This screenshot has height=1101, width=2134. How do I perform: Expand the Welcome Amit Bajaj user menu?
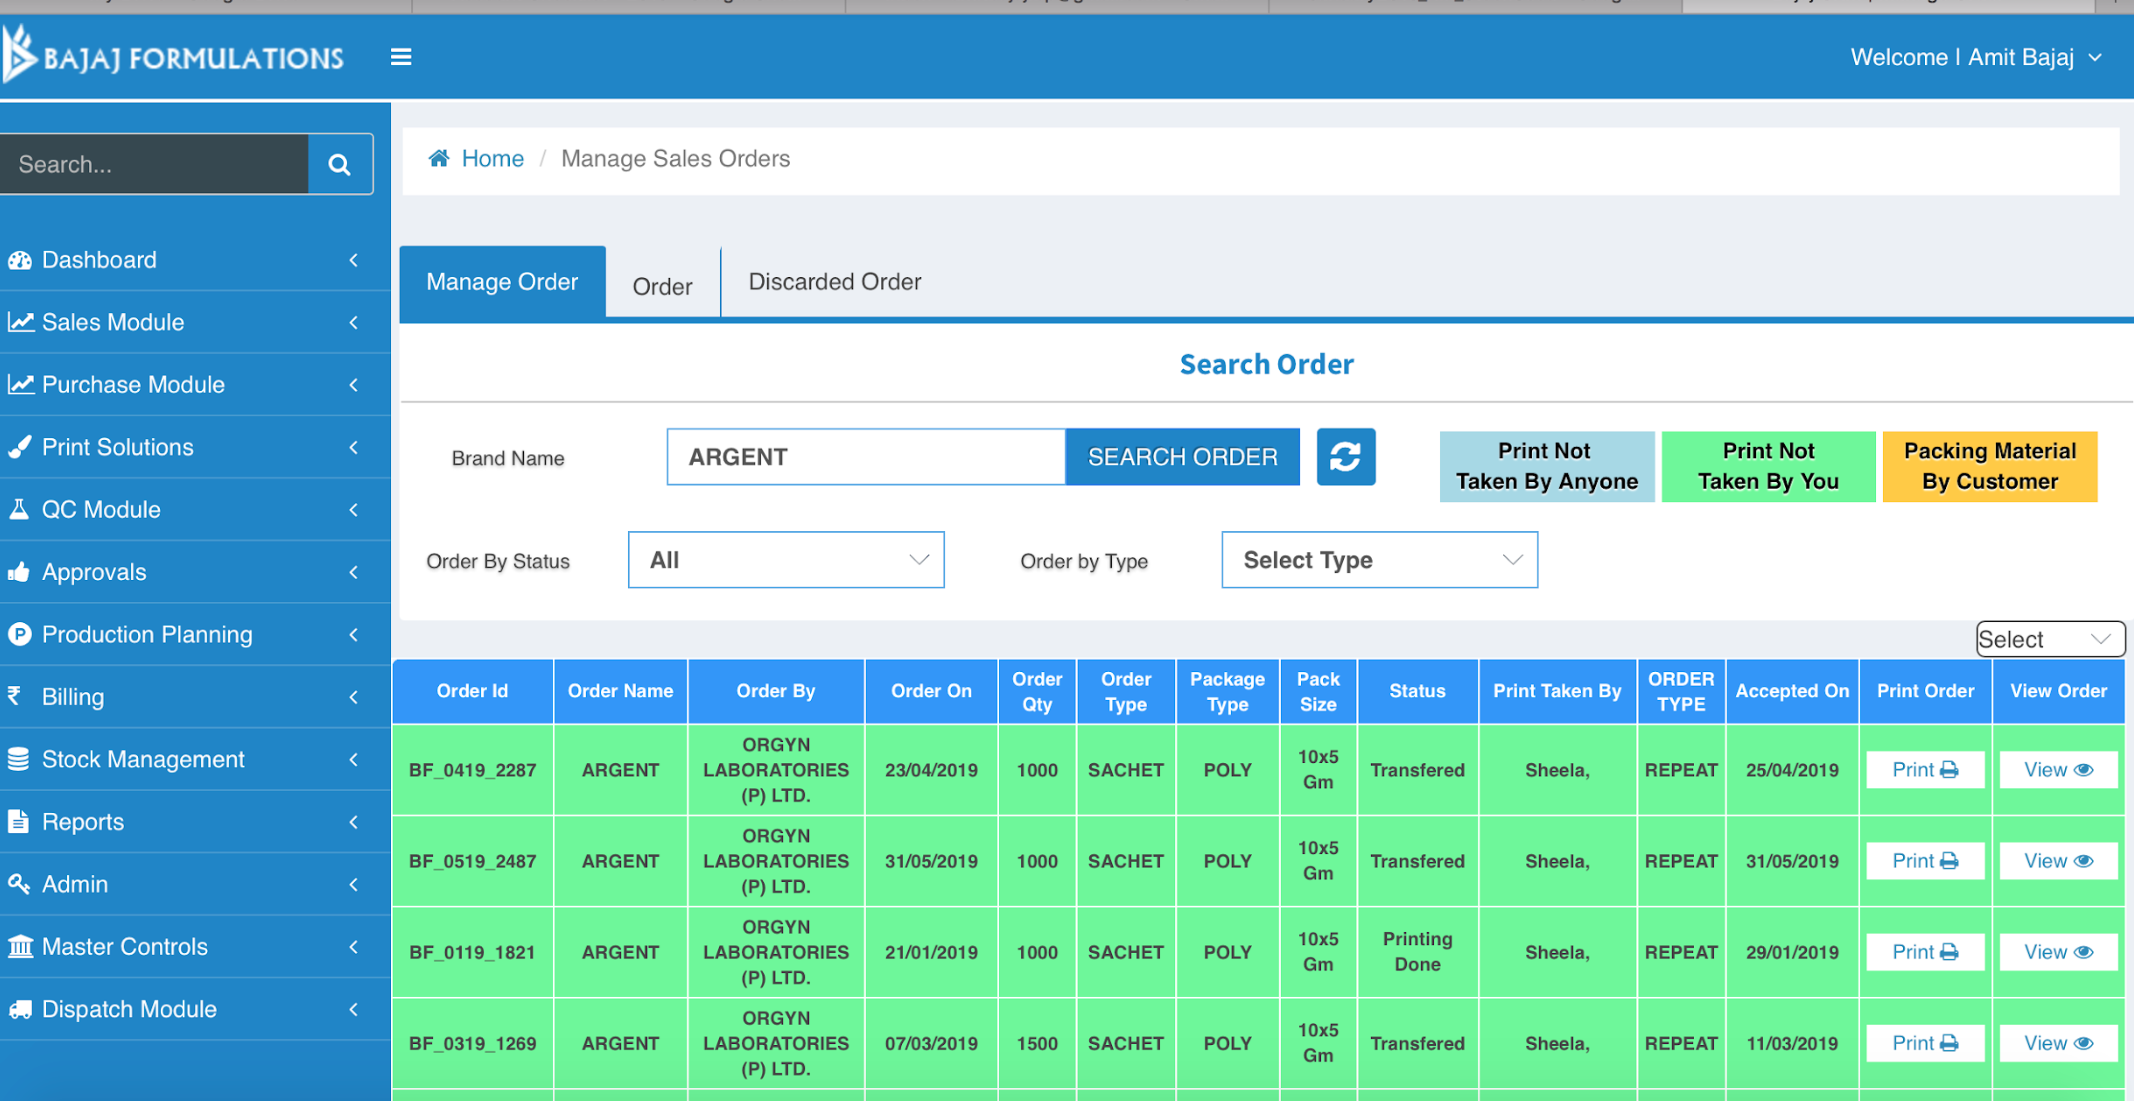[1976, 57]
